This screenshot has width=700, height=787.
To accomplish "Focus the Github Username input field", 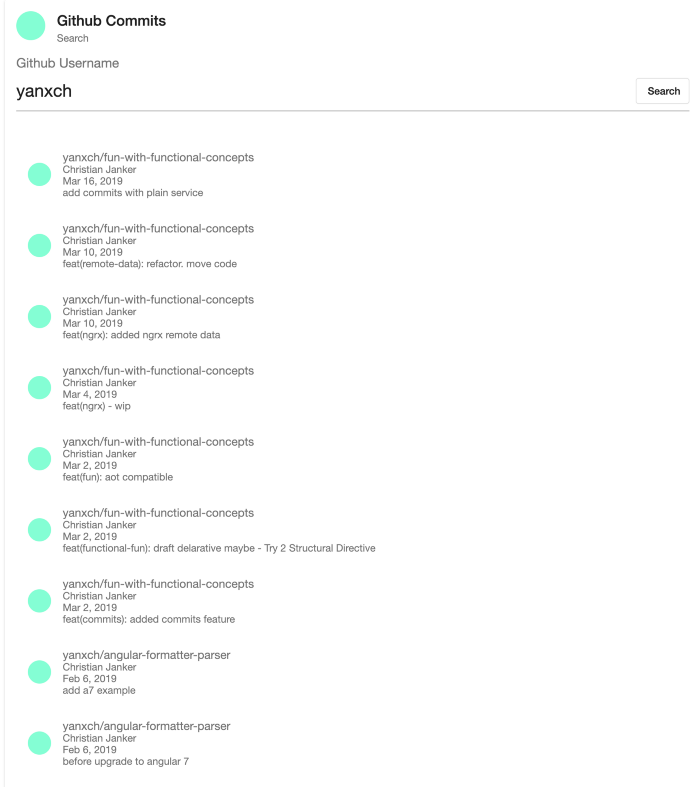I will click(x=320, y=92).
